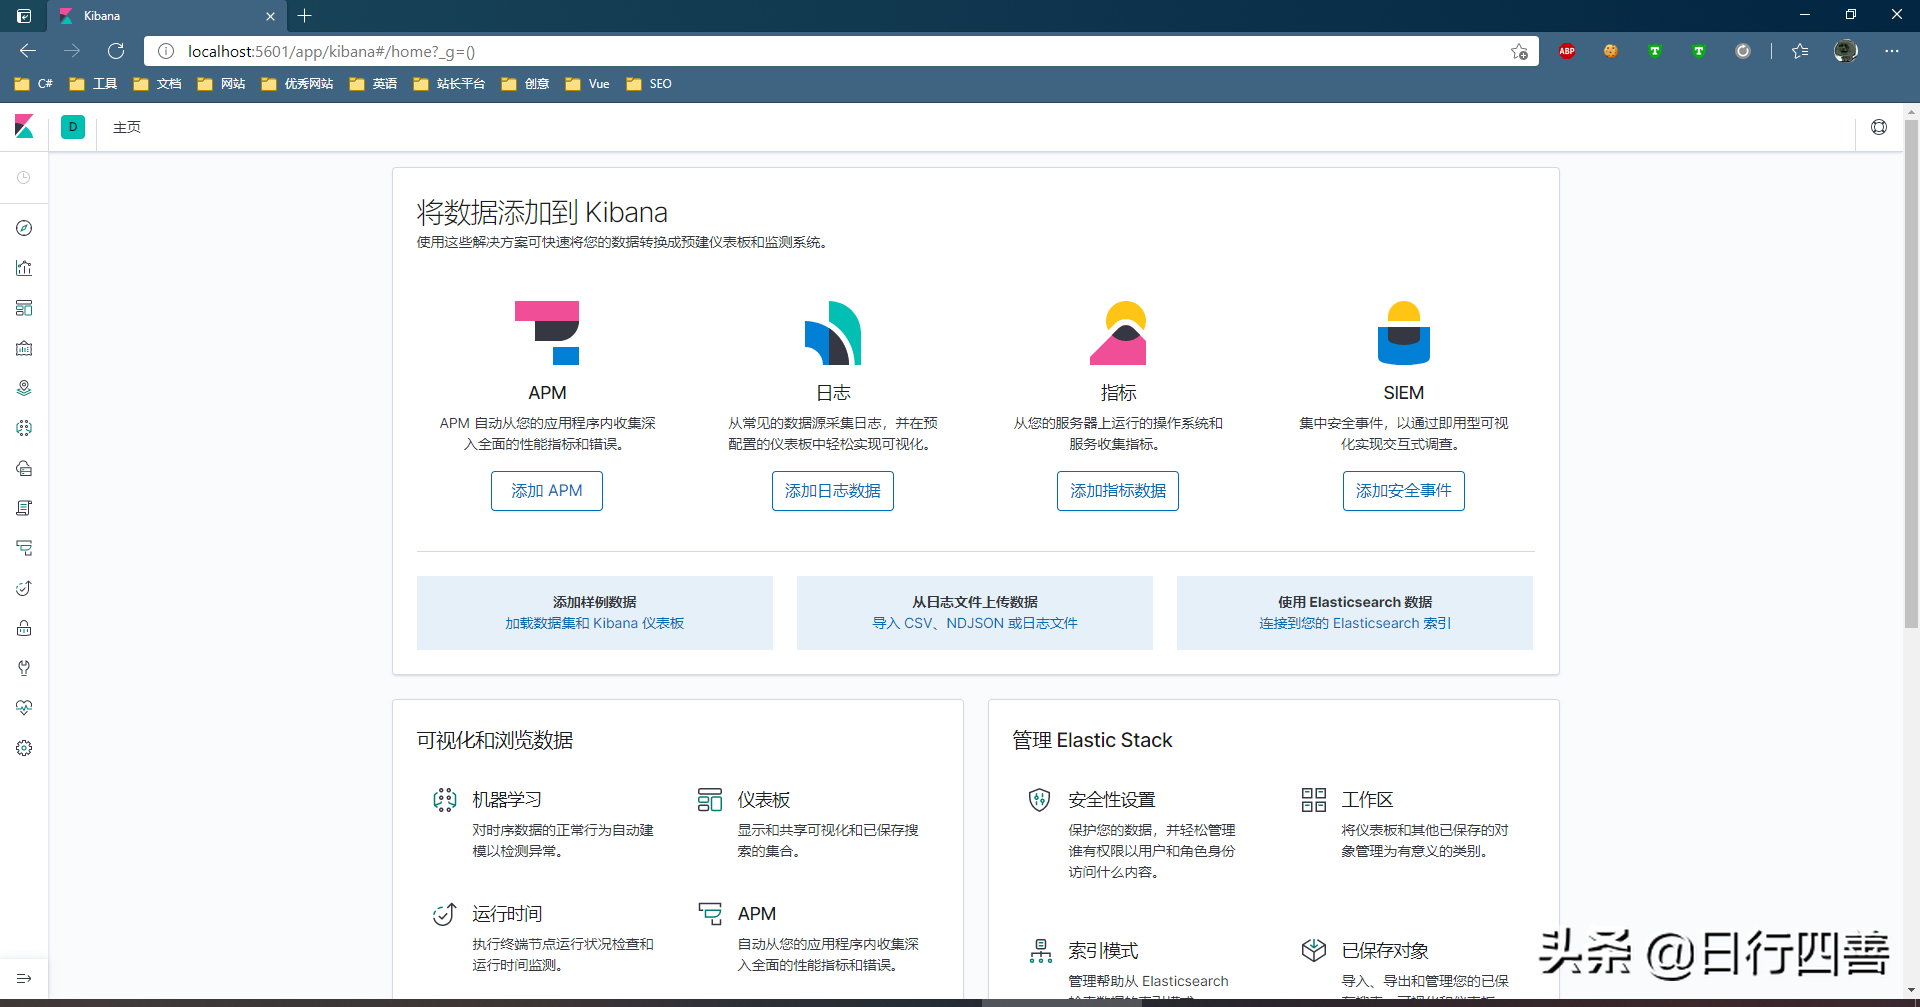Screen dimensions: 1920x1007
Task: Click the 索引模式 icon
Action: tap(1040, 951)
